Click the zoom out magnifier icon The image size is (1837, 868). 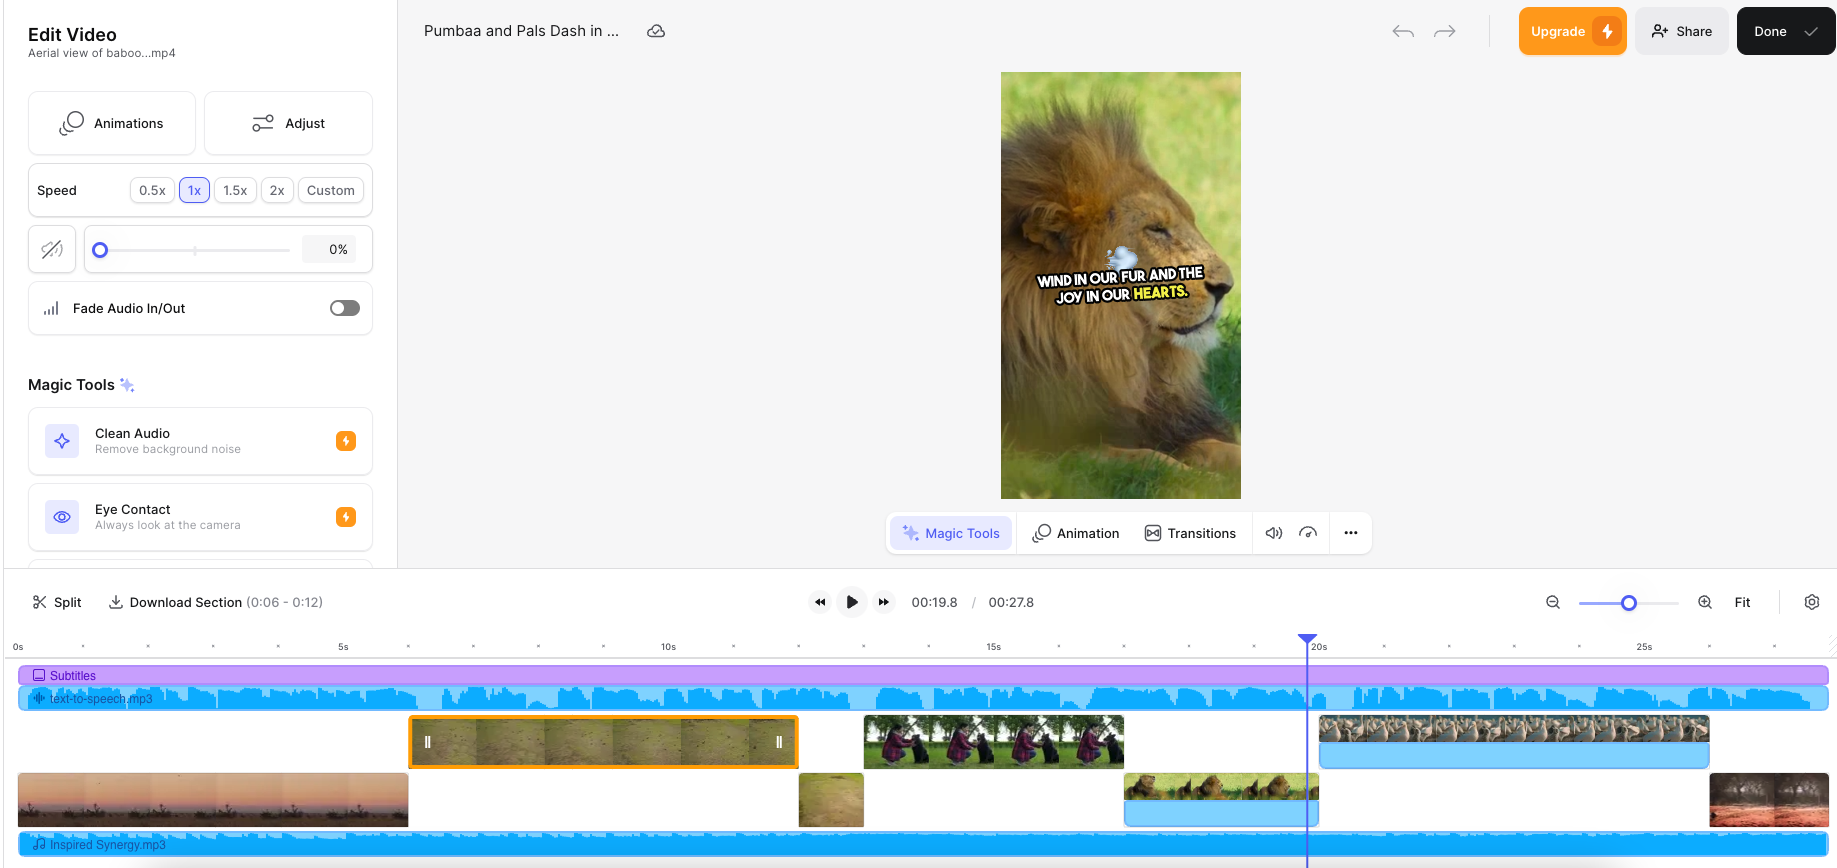click(1553, 602)
